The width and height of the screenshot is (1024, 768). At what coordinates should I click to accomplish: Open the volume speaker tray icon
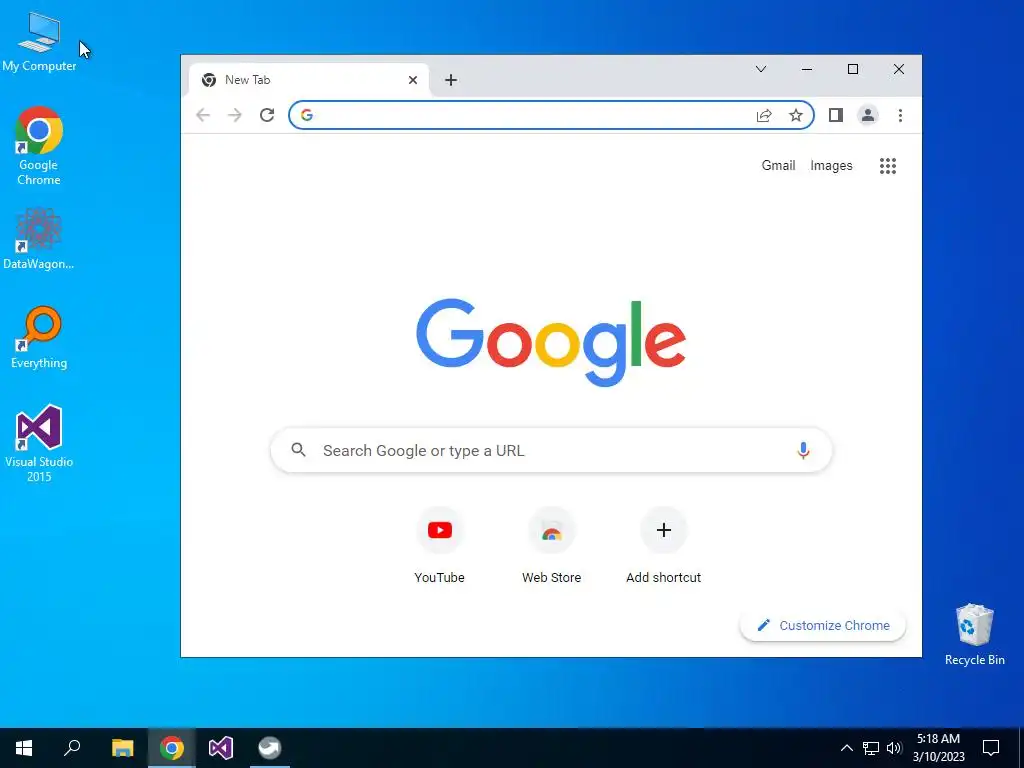pyautogui.click(x=894, y=748)
